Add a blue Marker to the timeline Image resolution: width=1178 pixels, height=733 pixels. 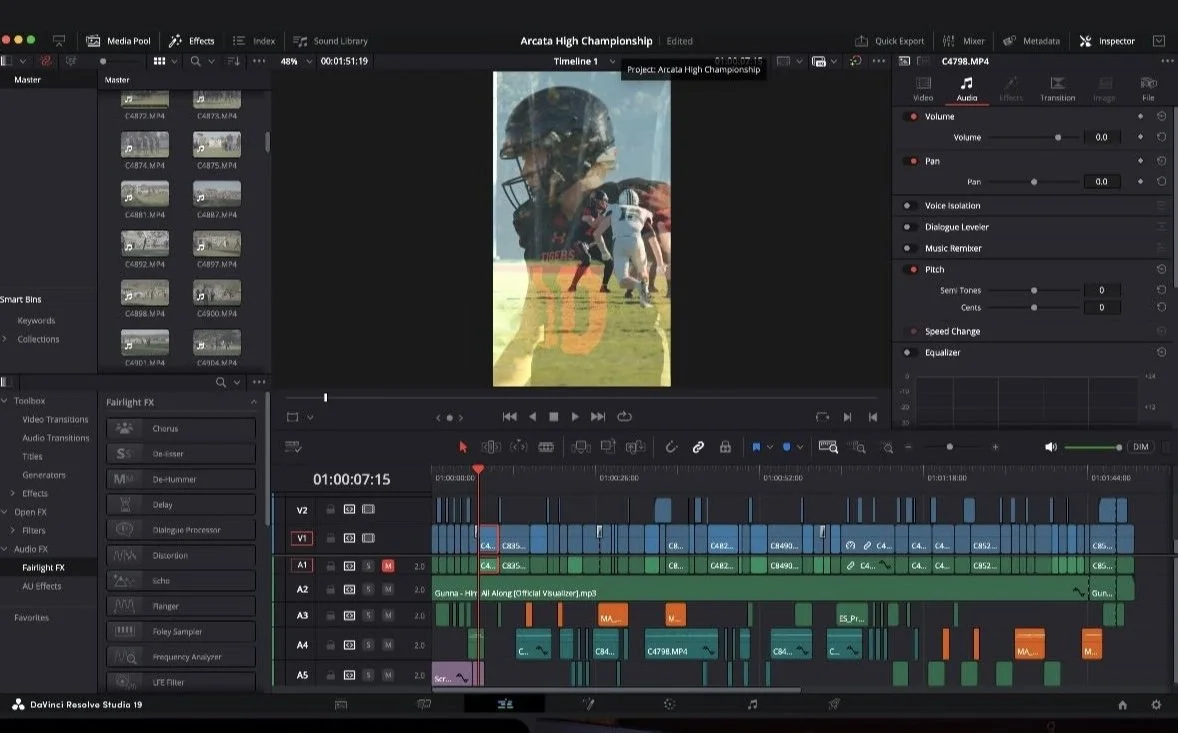click(x=786, y=447)
